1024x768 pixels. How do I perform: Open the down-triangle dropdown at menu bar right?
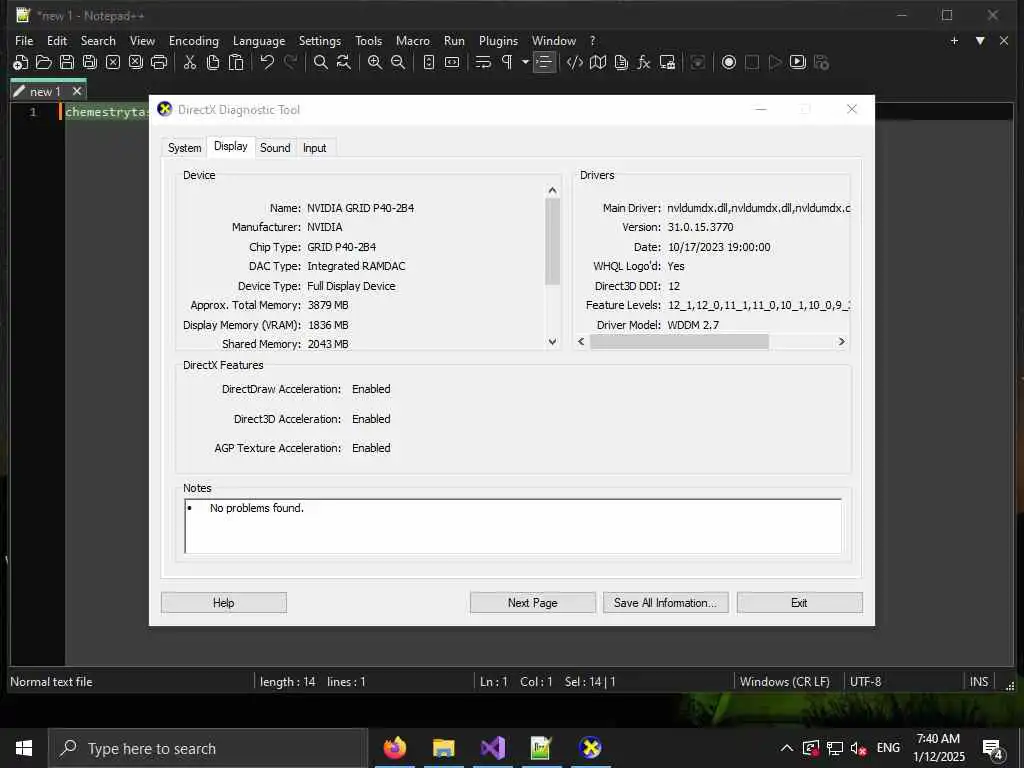(980, 40)
